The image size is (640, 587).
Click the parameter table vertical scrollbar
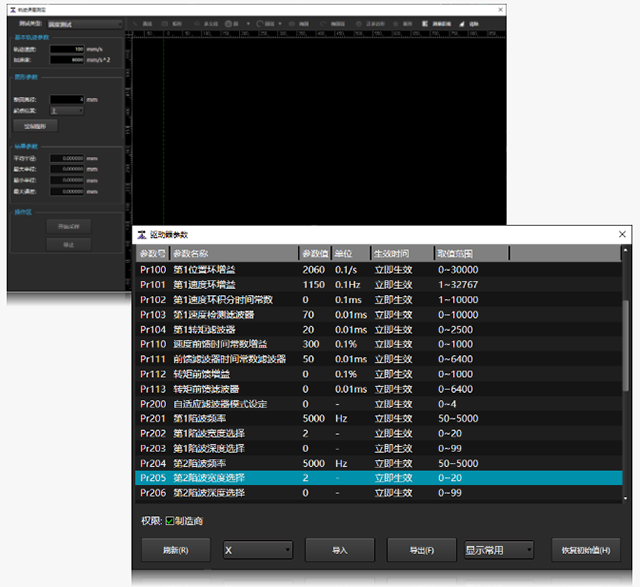click(x=626, y=360)
